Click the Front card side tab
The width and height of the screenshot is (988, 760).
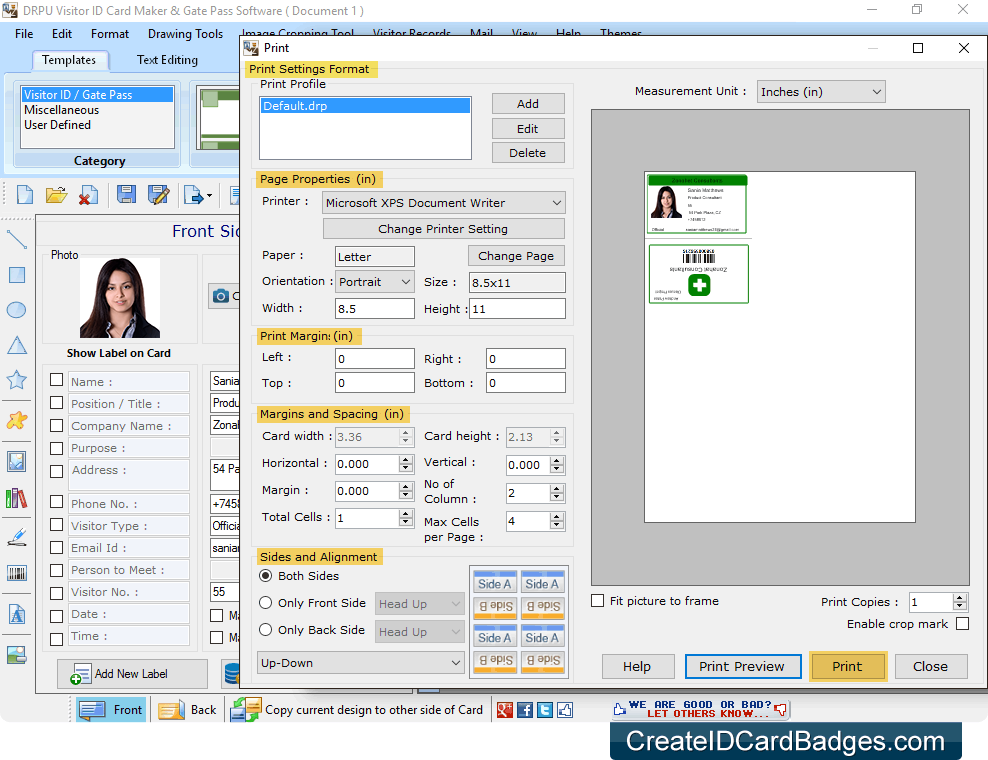(111, 710)
